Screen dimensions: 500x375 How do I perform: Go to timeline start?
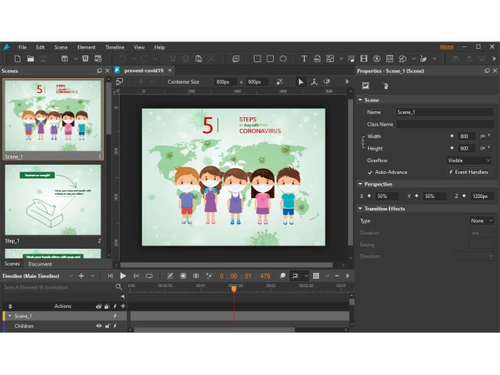[110, 276]
